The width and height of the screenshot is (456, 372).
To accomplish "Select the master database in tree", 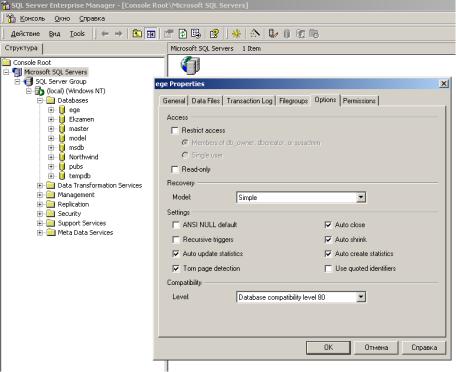I will [x=79, y=129].
